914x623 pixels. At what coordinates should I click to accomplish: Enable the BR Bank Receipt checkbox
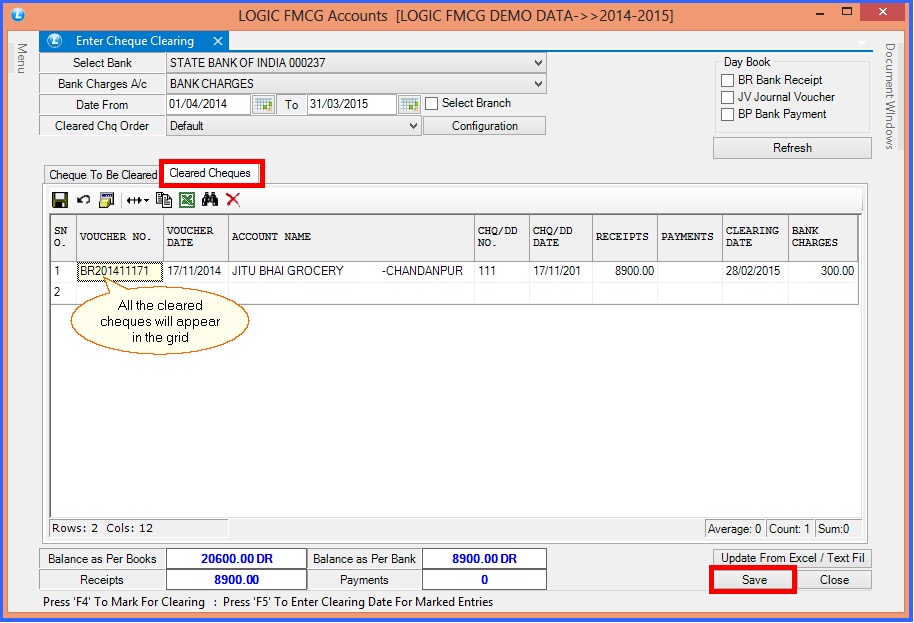pos(727,80)
